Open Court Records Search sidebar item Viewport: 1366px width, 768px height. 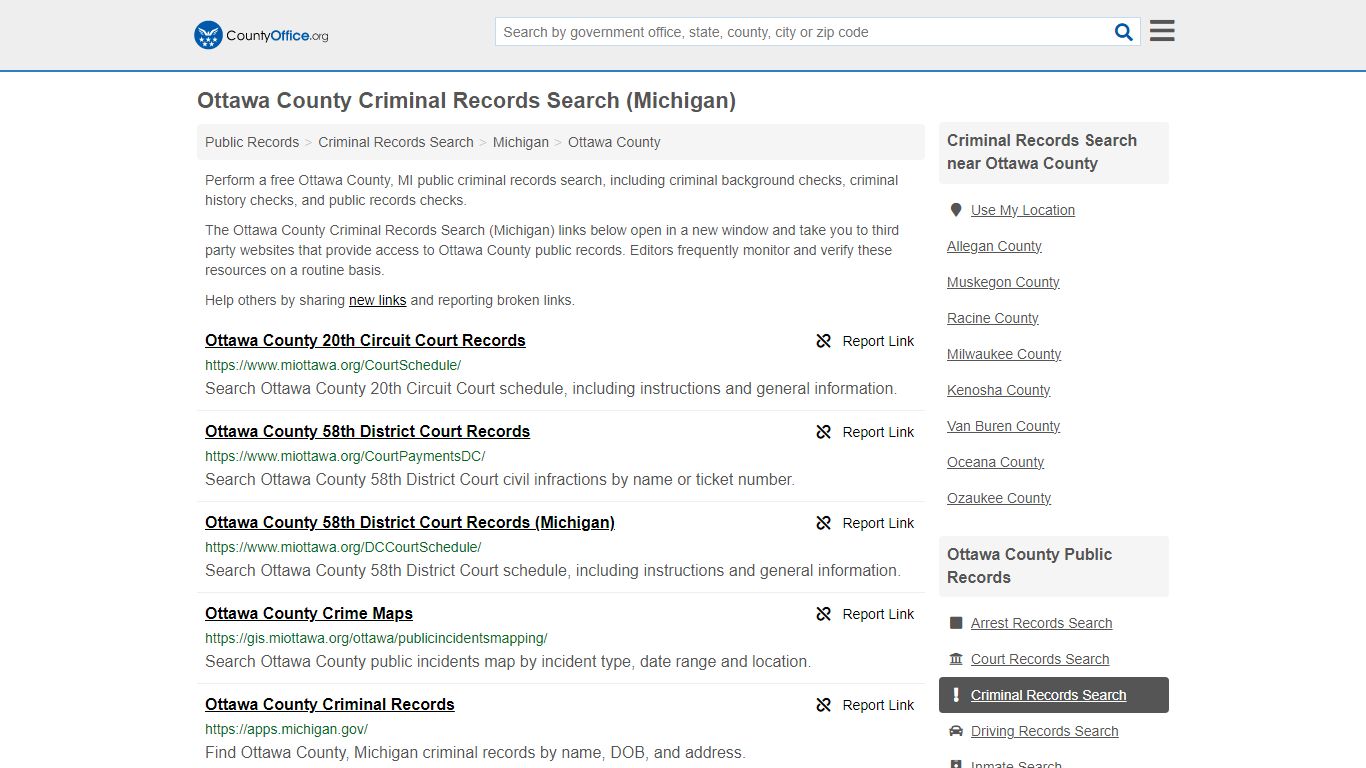(1040, 659)
